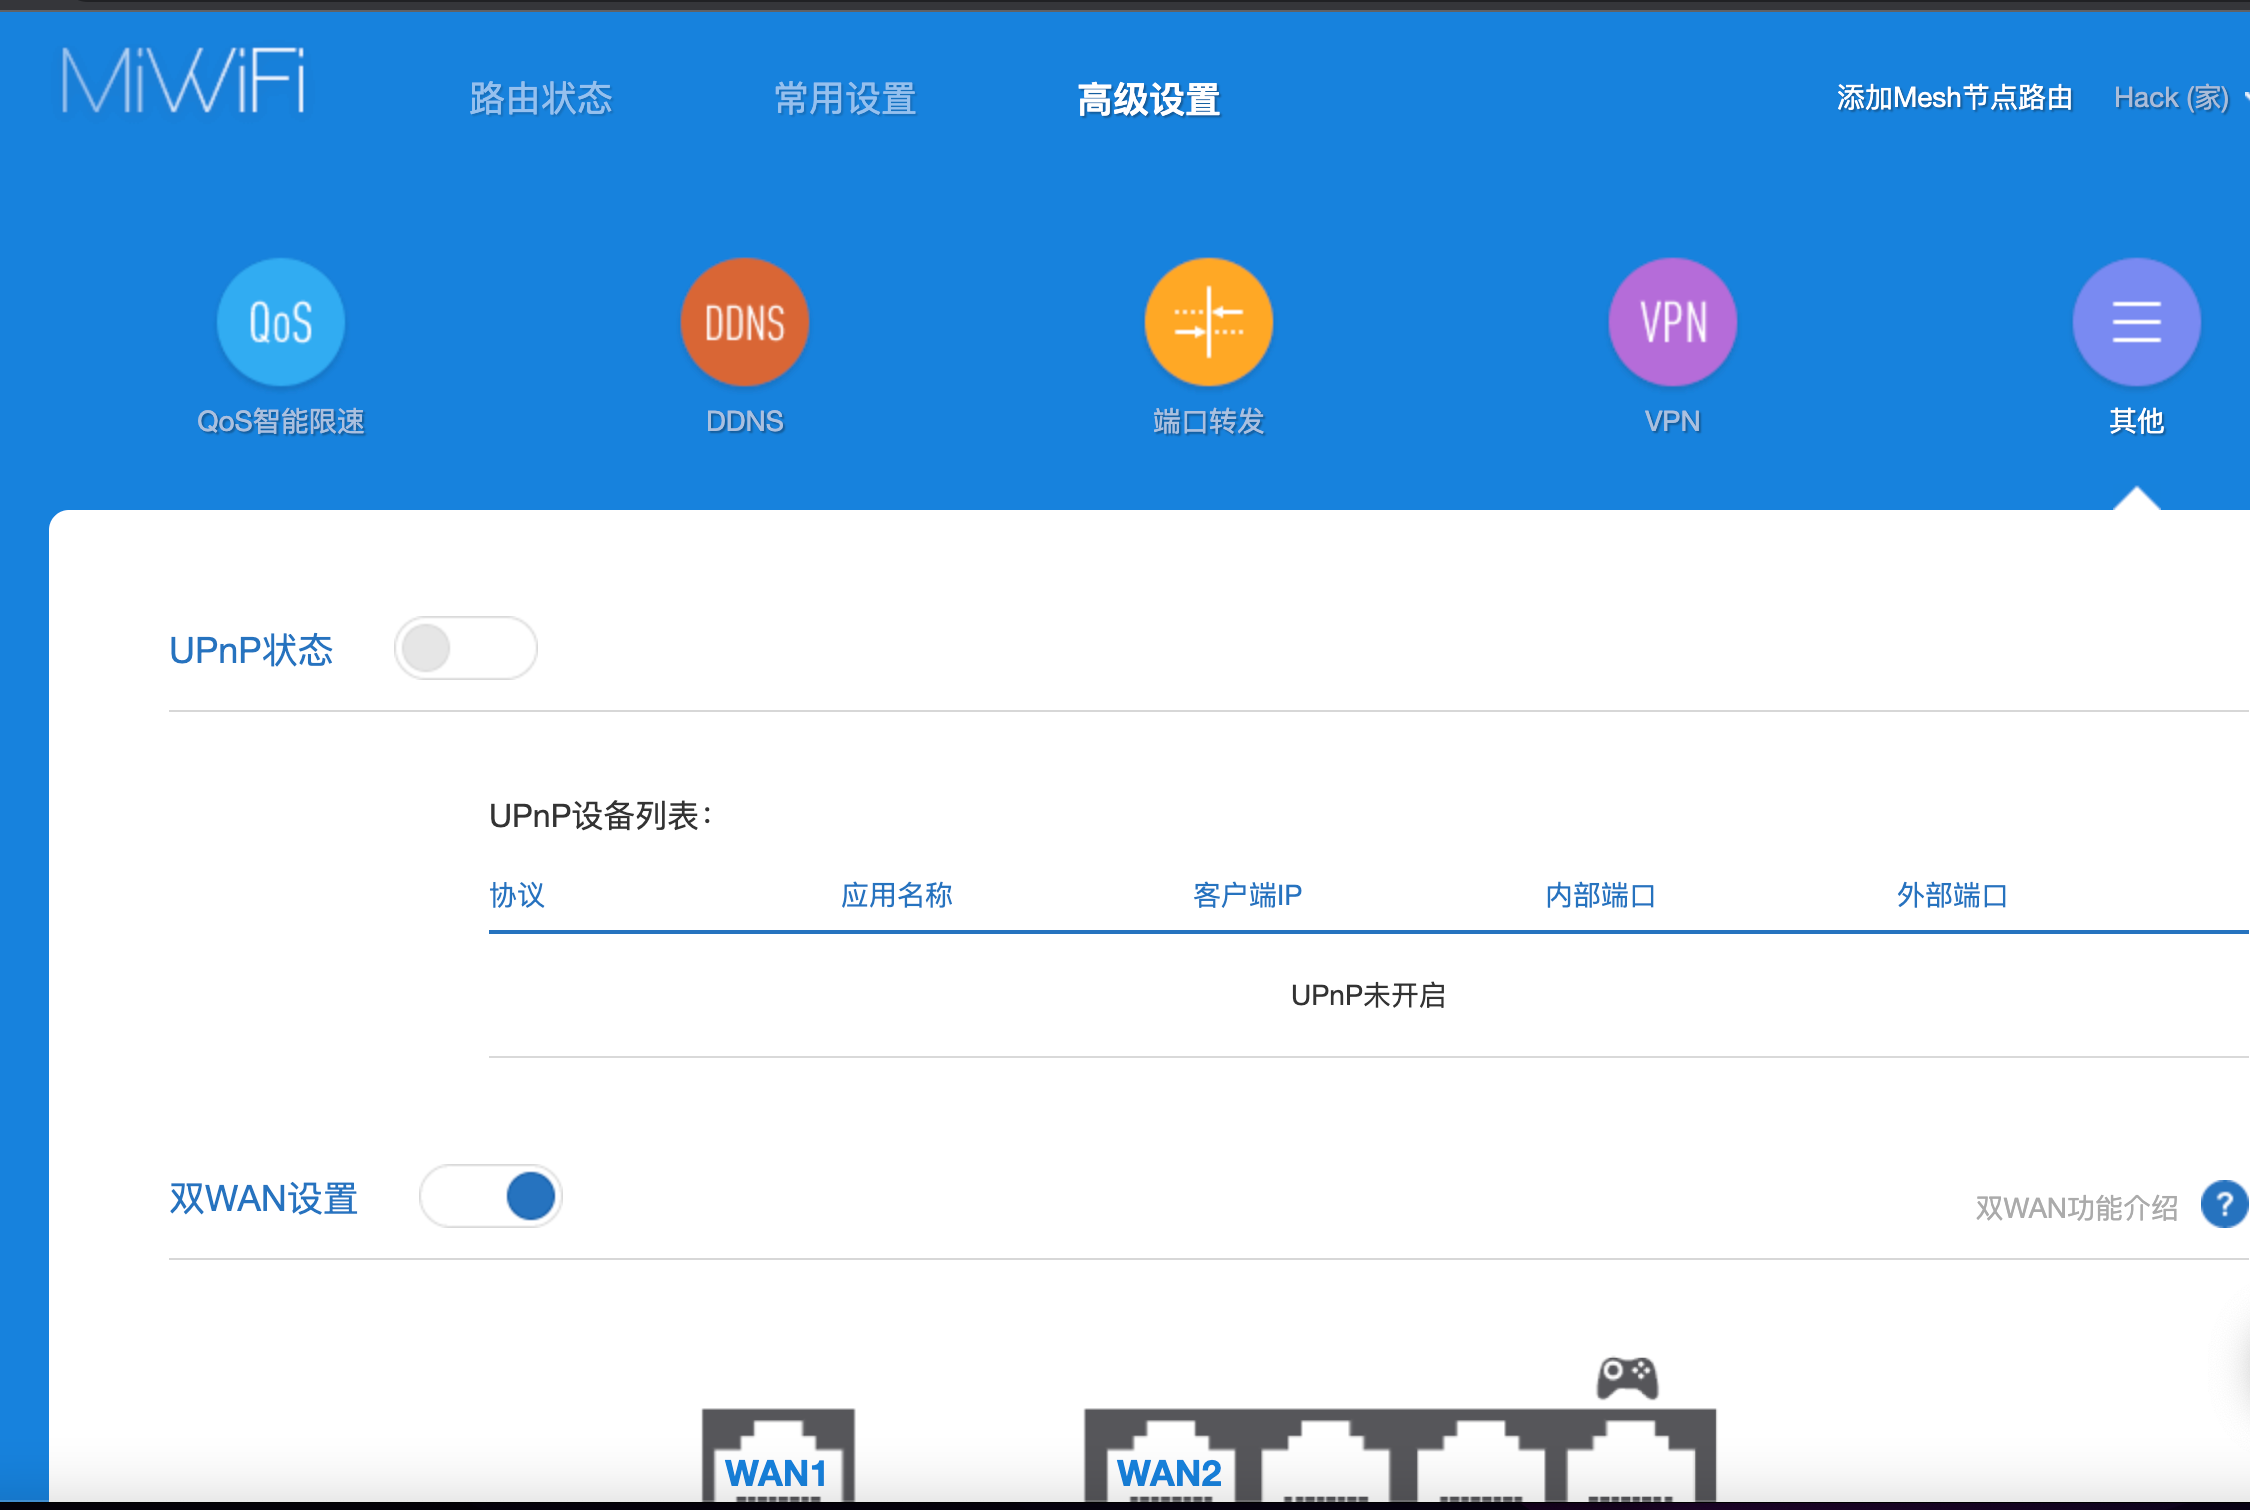This screenshot has height=1510, width=2250.
Task: Click the blue question mark help icon
Action: pos(2223,1204)
